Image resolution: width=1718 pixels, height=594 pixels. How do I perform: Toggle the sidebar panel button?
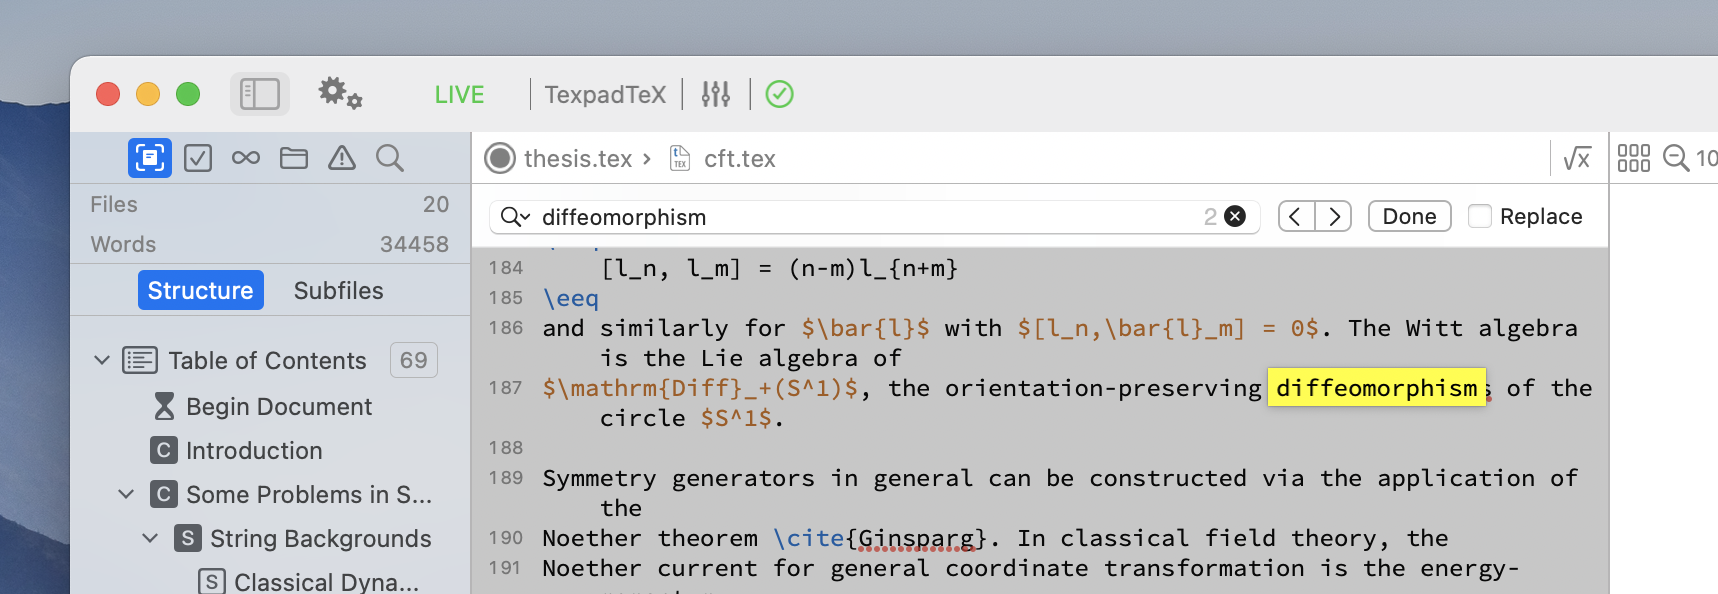click(260, 94)
